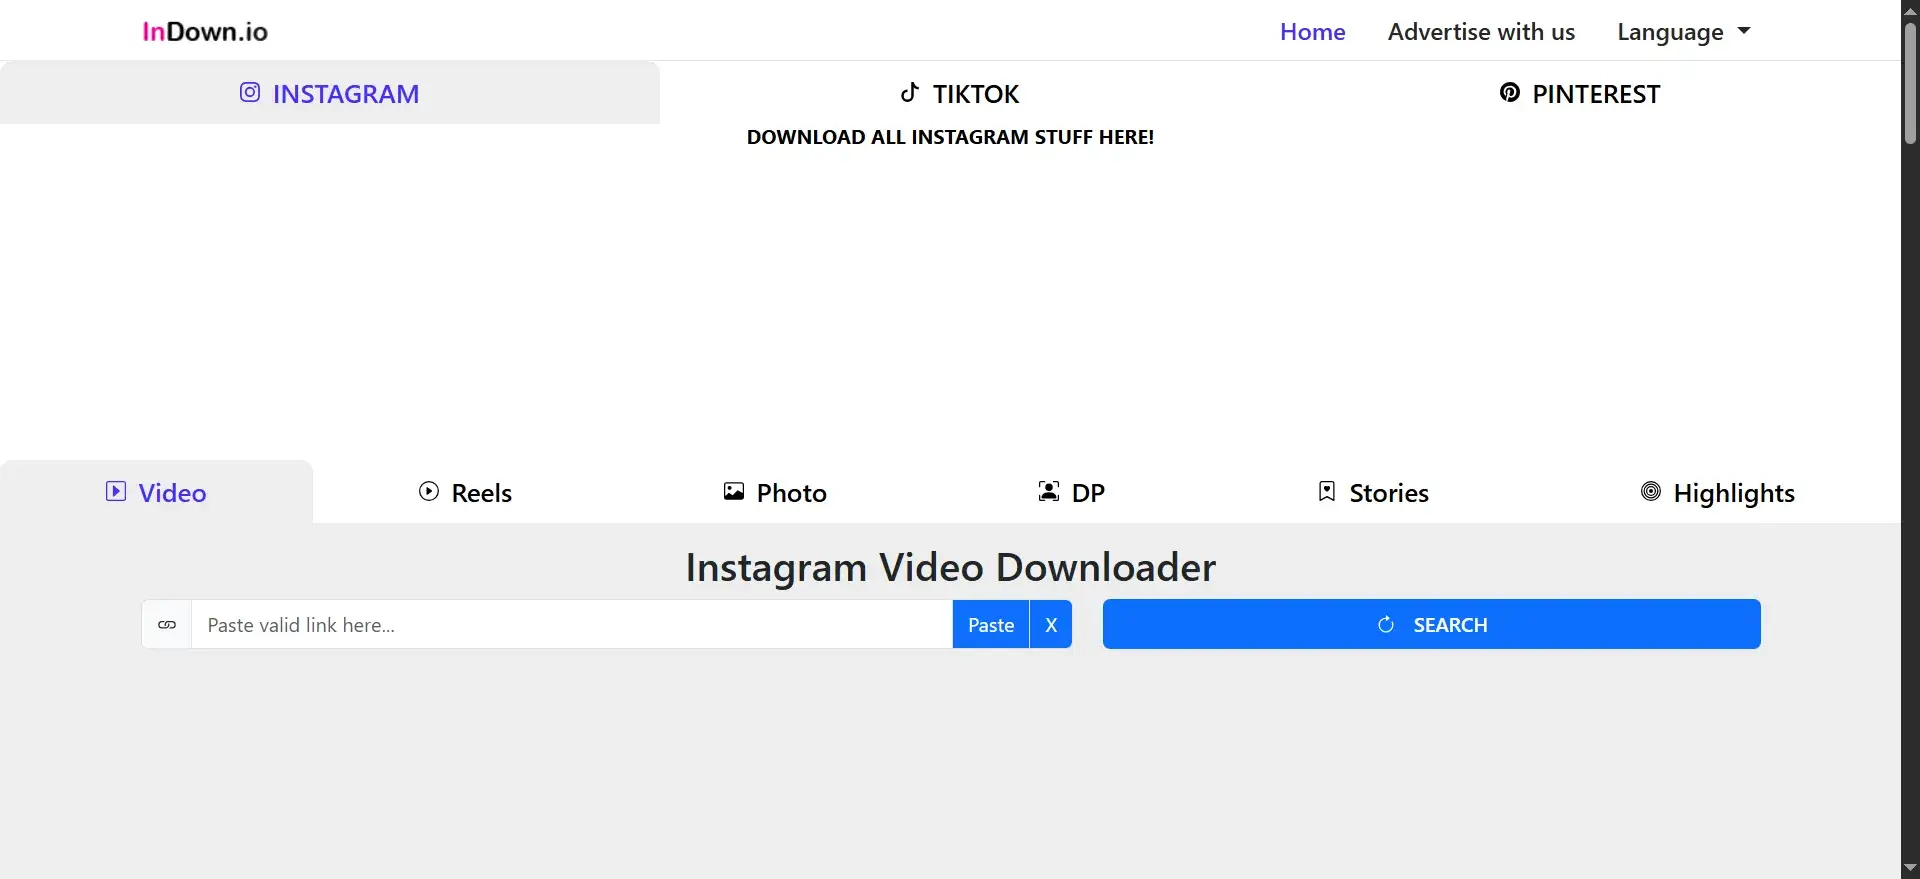Screen dimensions: 1920x879
Task: Click the SEARCH button
Action: coord(1431,625)
